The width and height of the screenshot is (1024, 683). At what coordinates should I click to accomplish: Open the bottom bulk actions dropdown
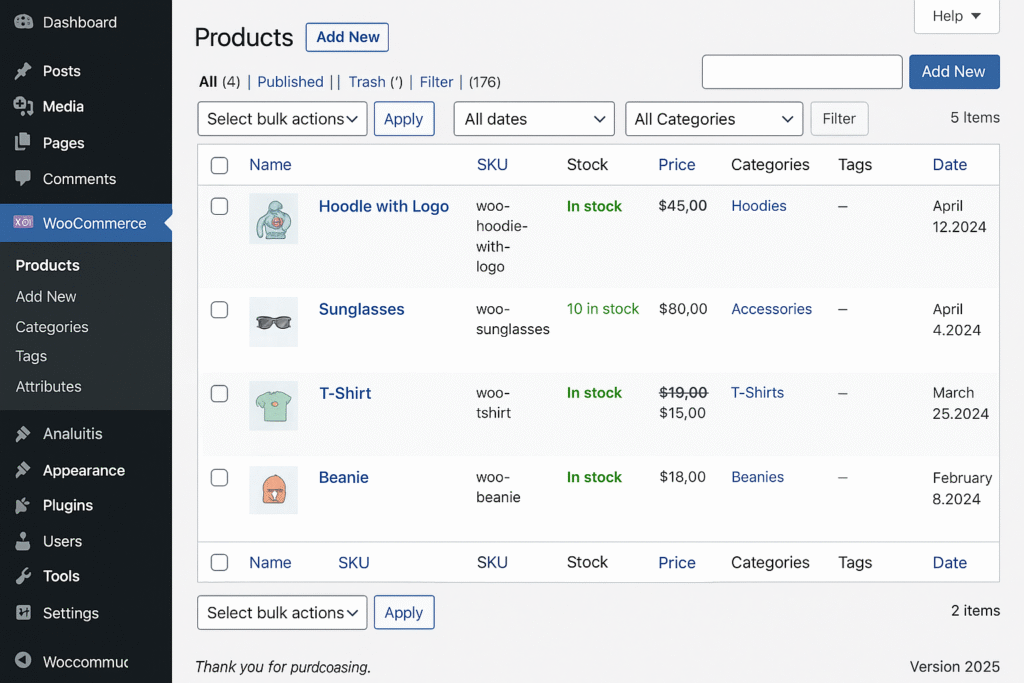coord(282,612)
